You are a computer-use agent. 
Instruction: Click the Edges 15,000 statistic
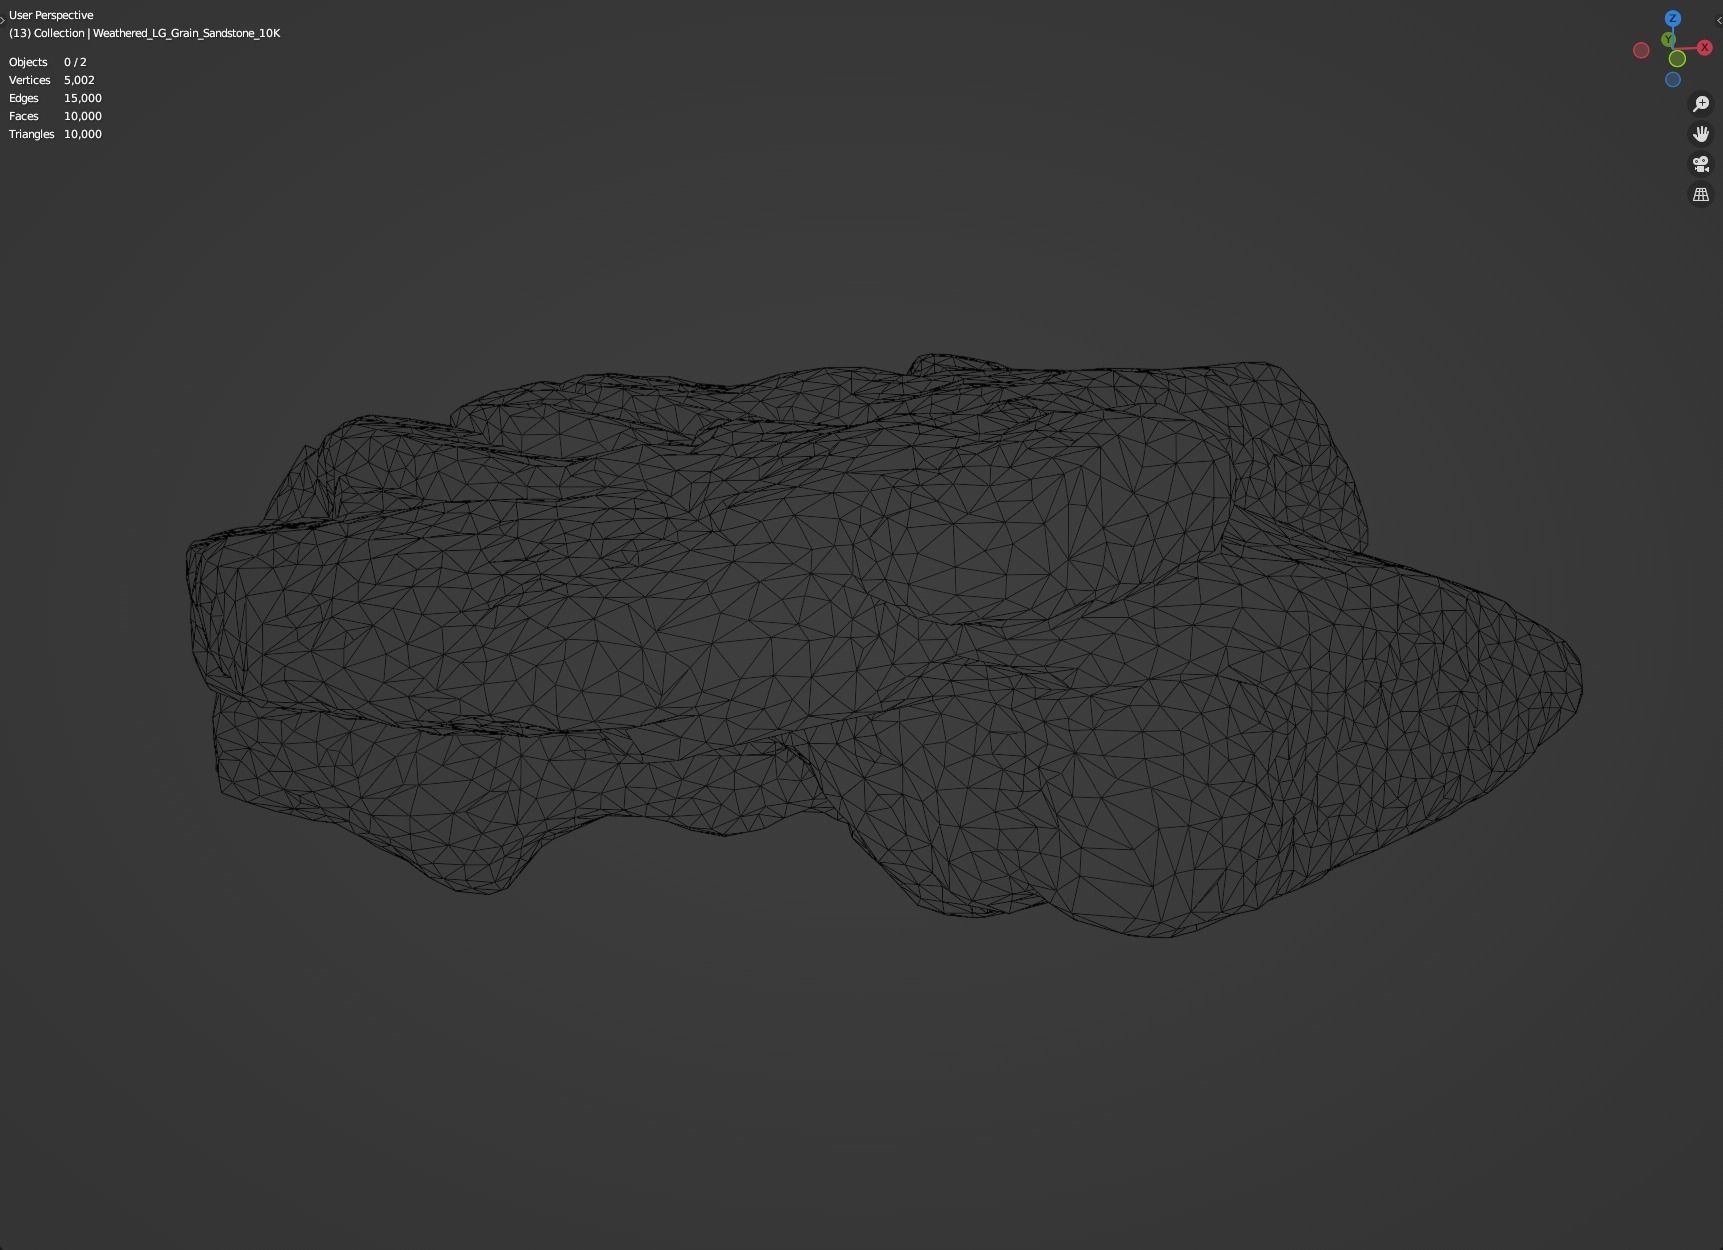click(55, 98)
